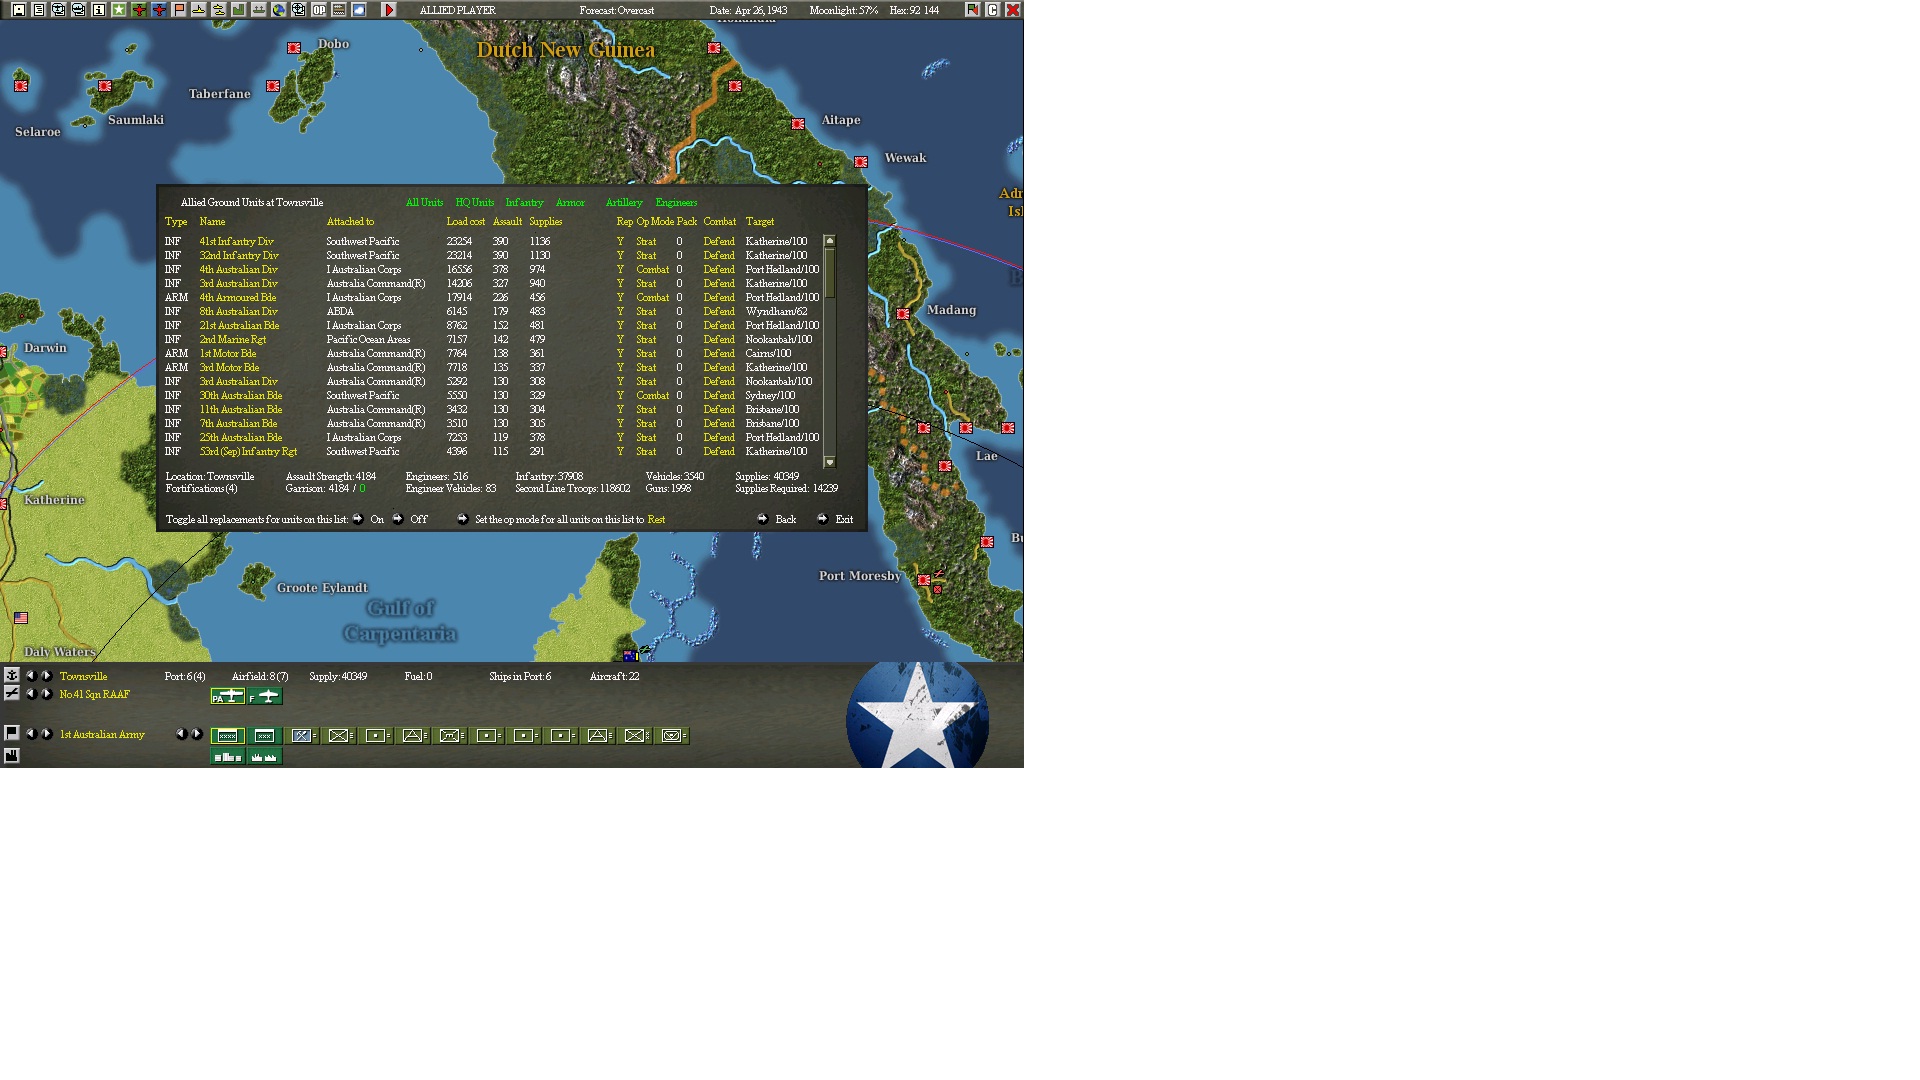
Task: Filter list to Artillery units
Action: 624,202
